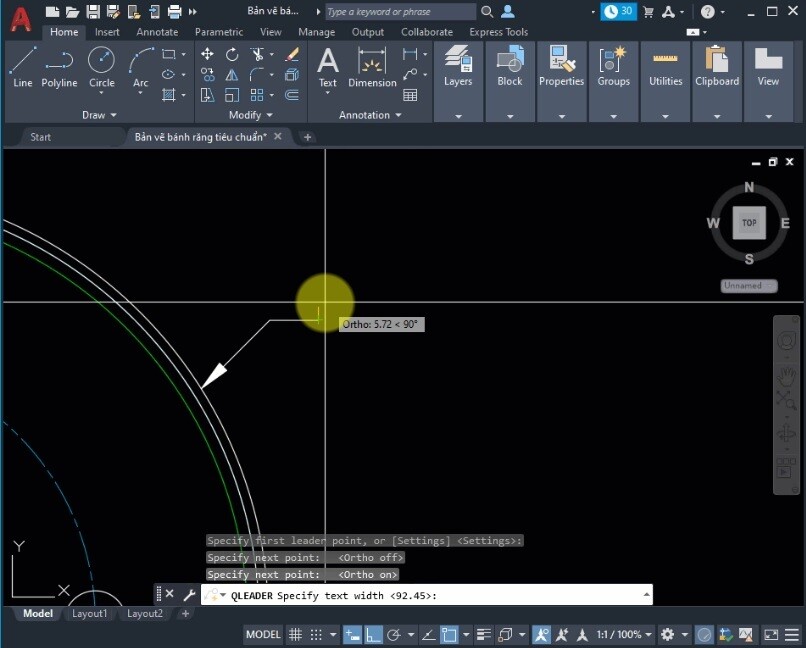Viewport: 806px width, 648px height.
Task: Click the Move tool in Modify panel
Action: pyautogui.click(x=207, y=54)
